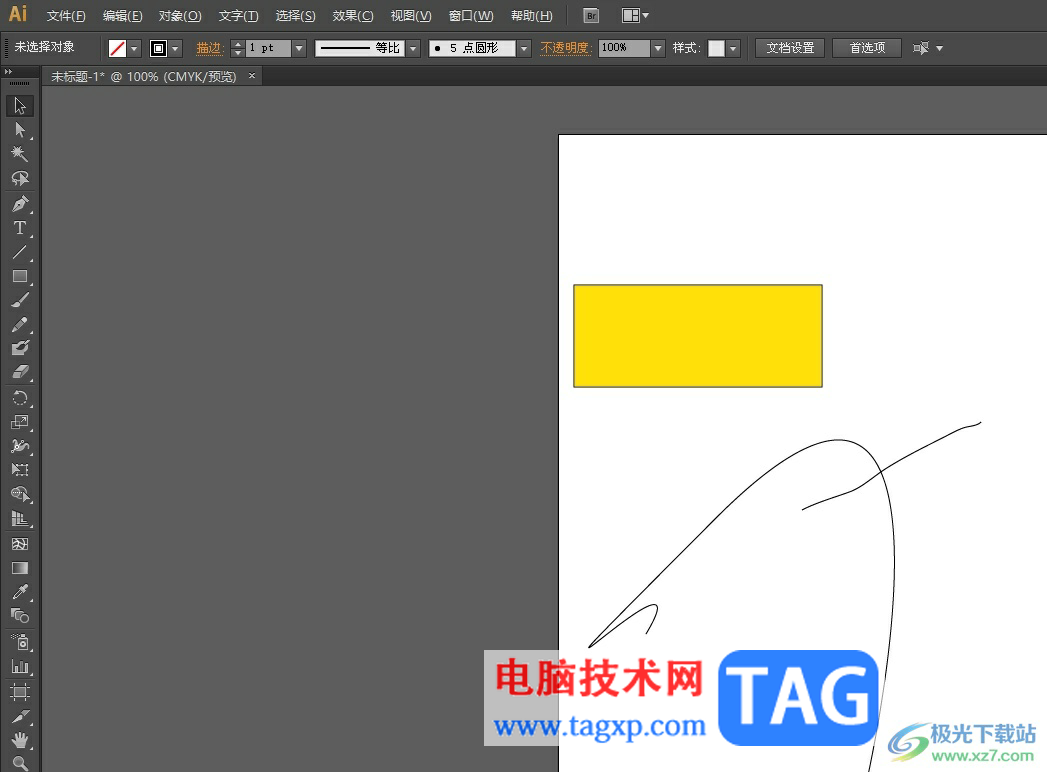This screenshot has width=1047, height=772.
Task: Select the Direct Selection tool
Action: click(20, 130)
